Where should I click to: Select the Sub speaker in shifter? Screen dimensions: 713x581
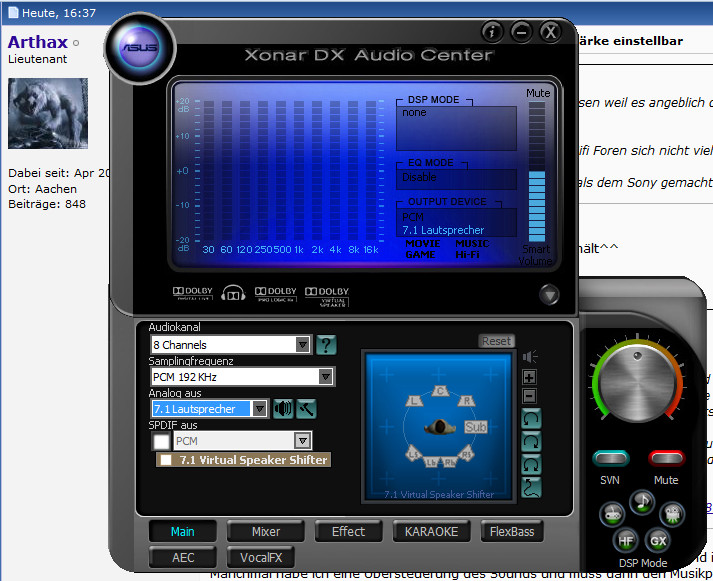(476, 427)
